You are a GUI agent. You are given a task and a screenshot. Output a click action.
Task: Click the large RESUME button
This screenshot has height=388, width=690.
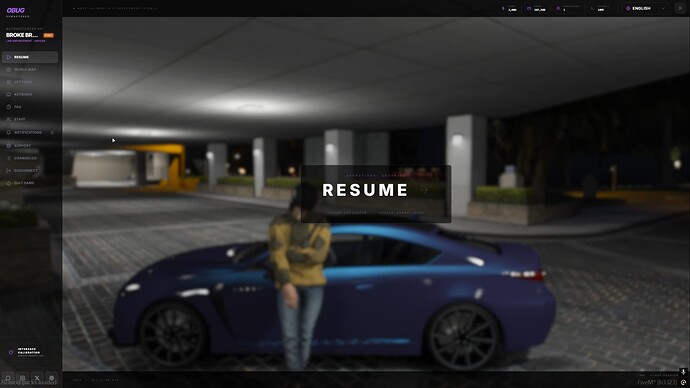coord(376,194)
